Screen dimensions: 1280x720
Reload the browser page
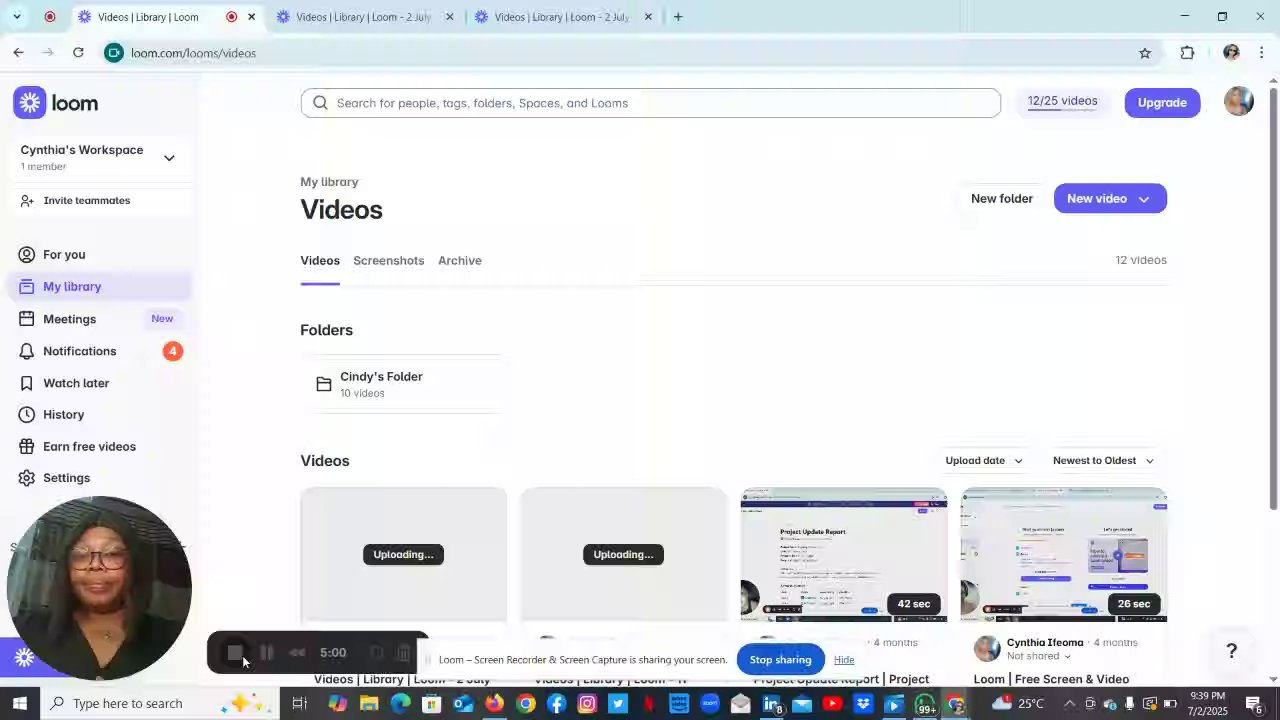(x=78, y=52)
